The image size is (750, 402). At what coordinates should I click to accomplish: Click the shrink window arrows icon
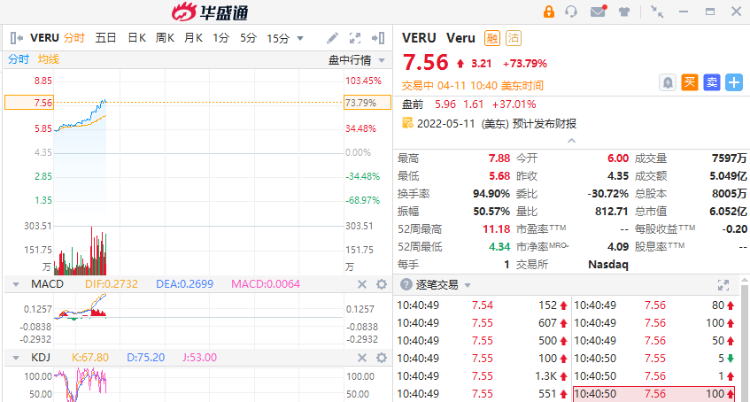tap(658, 11)
